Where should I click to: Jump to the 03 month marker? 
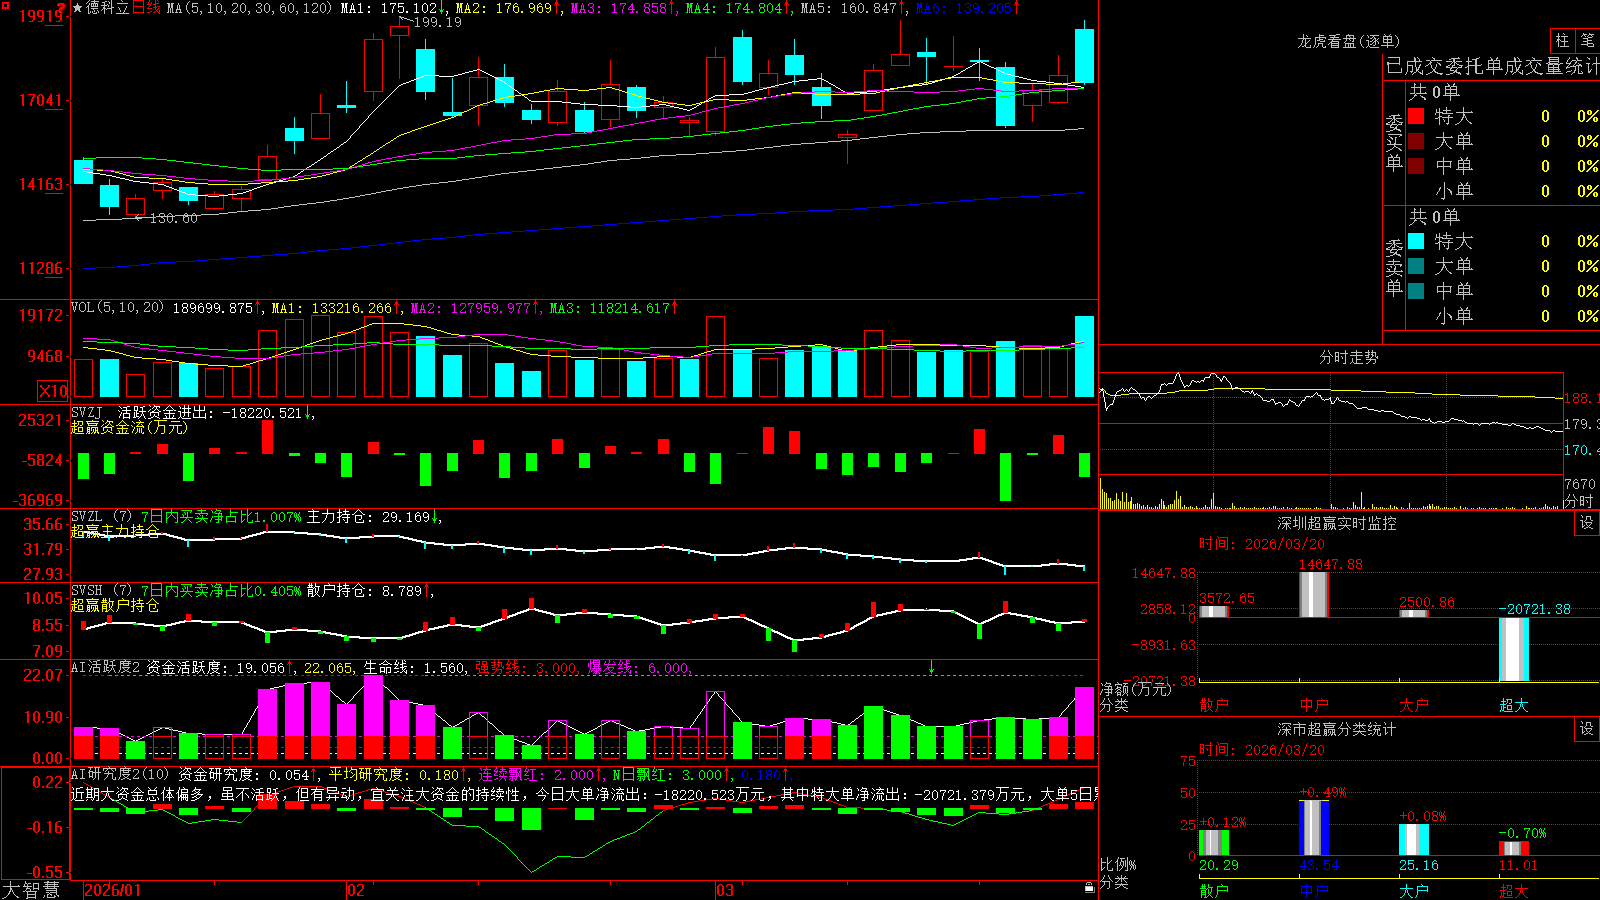click(725, 890)
